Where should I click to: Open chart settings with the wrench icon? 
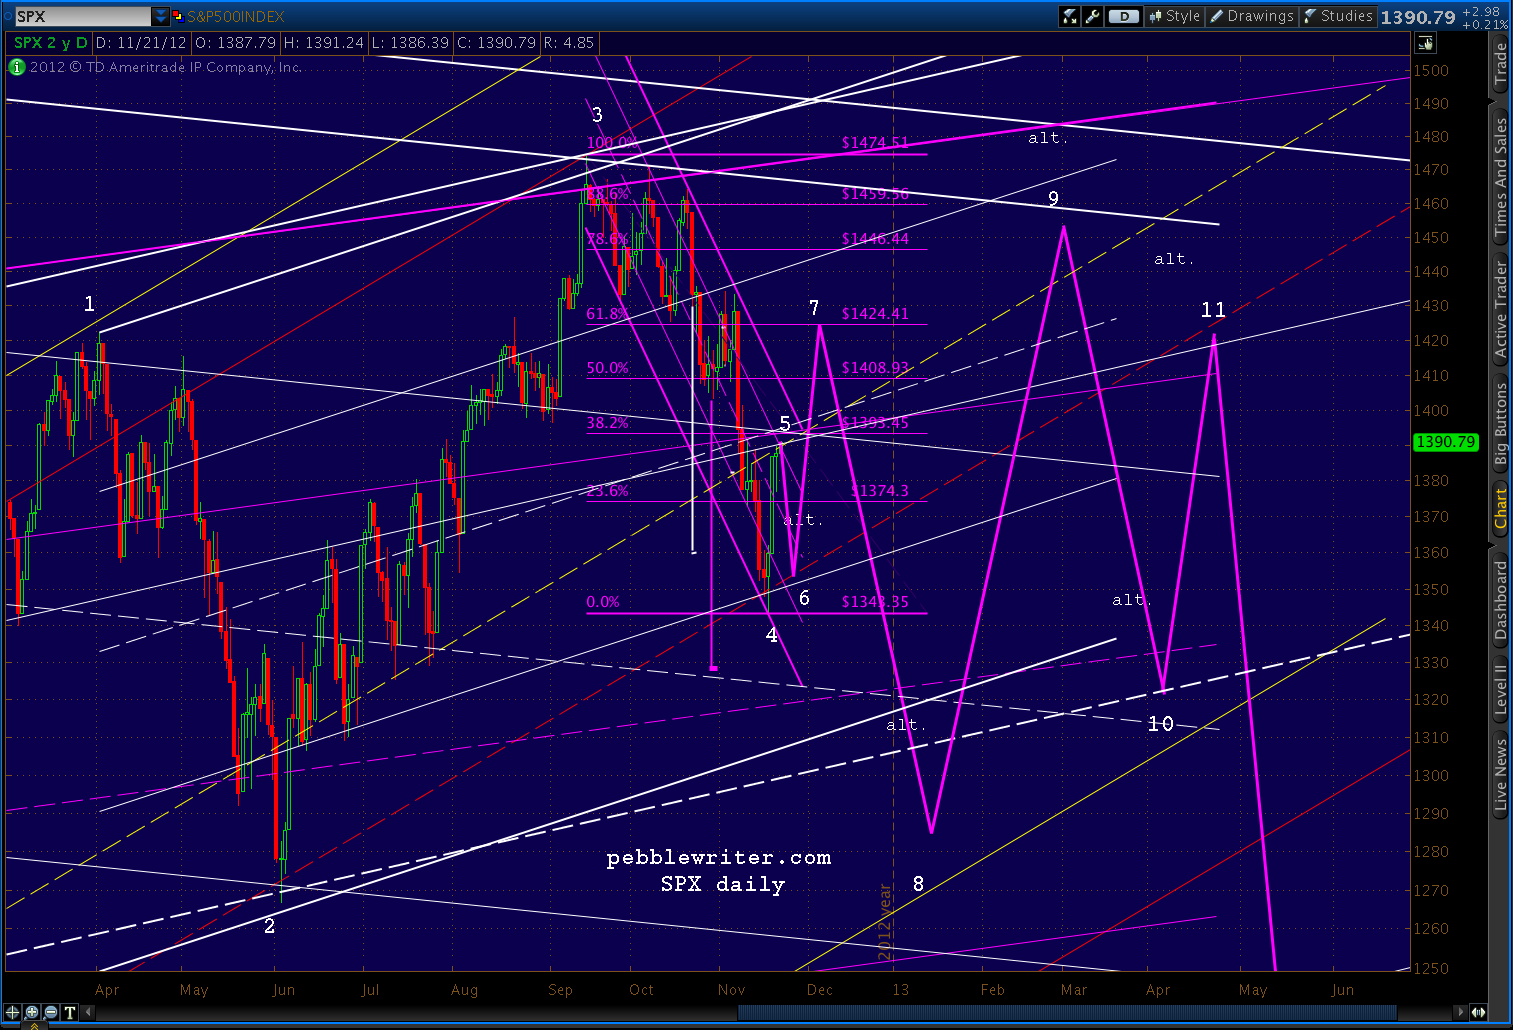[x=1092, y=16]
